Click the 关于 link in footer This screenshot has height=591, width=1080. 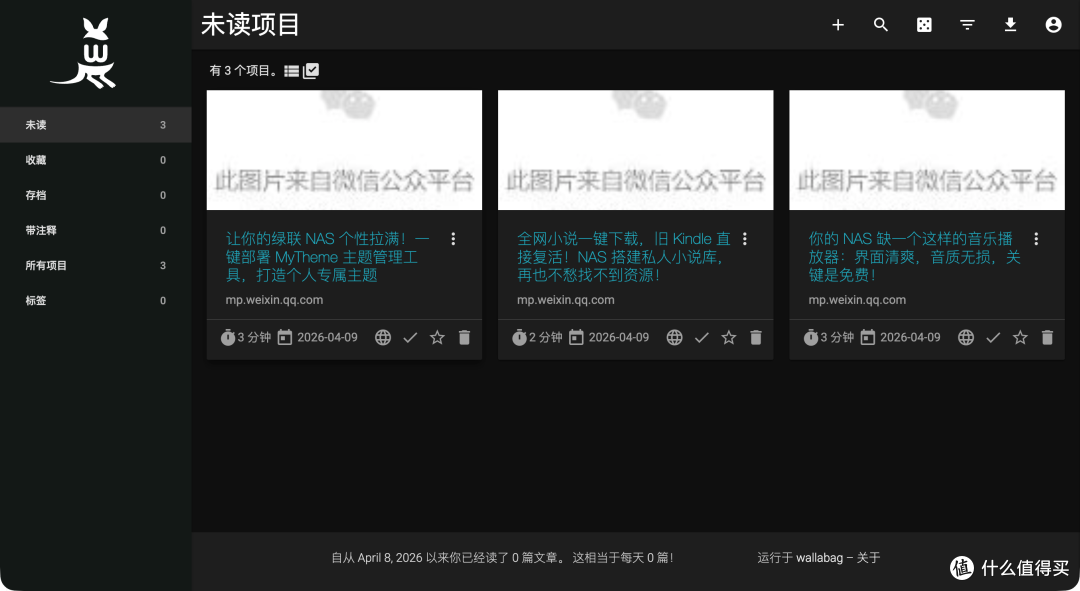pos(868,557)
